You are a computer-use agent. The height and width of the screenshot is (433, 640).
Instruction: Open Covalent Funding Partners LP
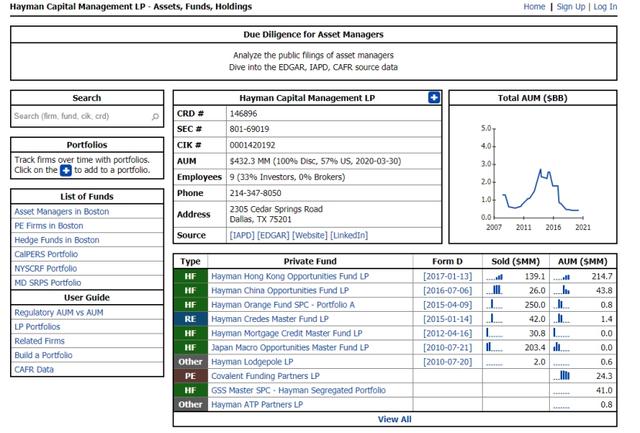pos(265,376)
